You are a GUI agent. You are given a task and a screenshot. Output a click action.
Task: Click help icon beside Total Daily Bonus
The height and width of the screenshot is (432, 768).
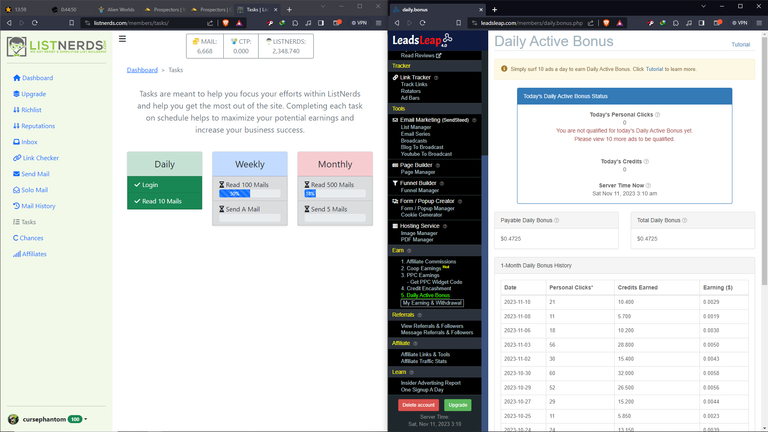[685, 220]
